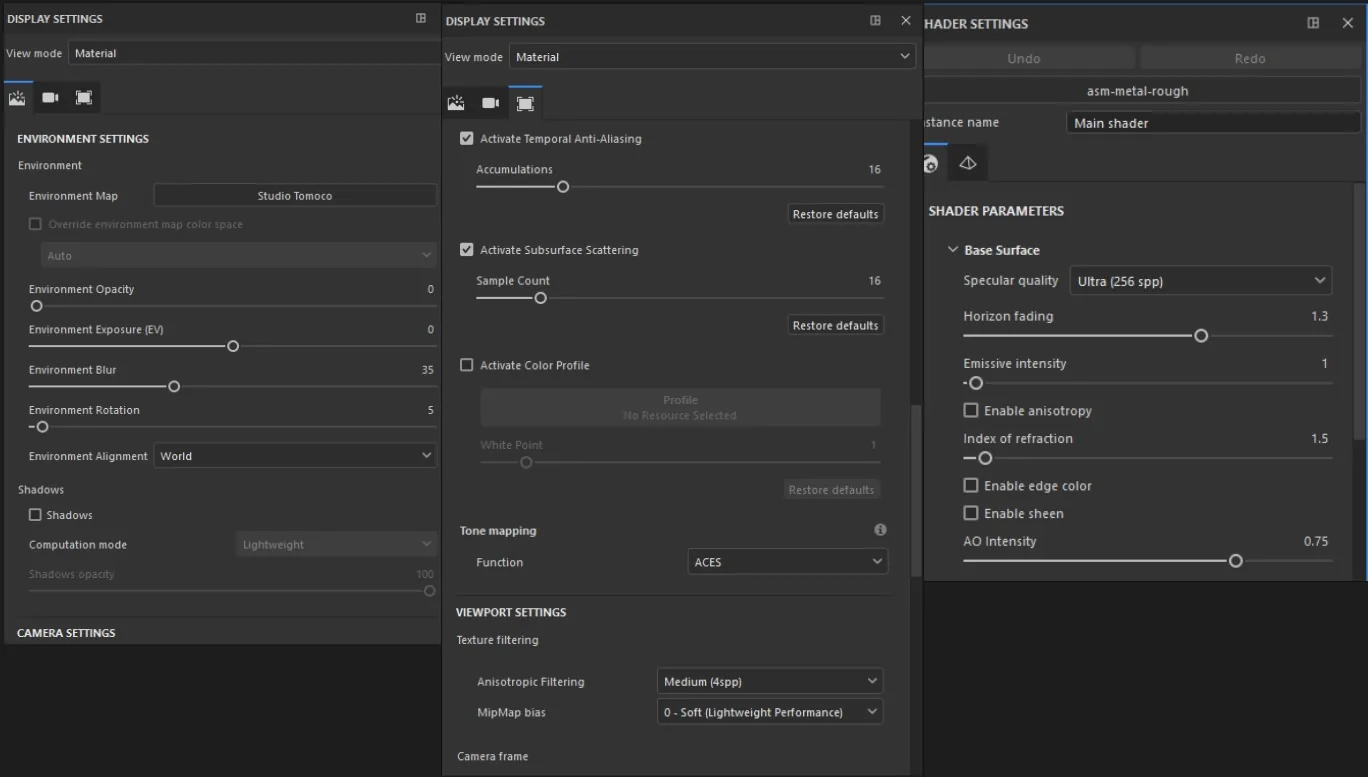Click the Horizon fading value 1.3
This screenshot has width=1368, height=777.
[x=1320, y=316]
